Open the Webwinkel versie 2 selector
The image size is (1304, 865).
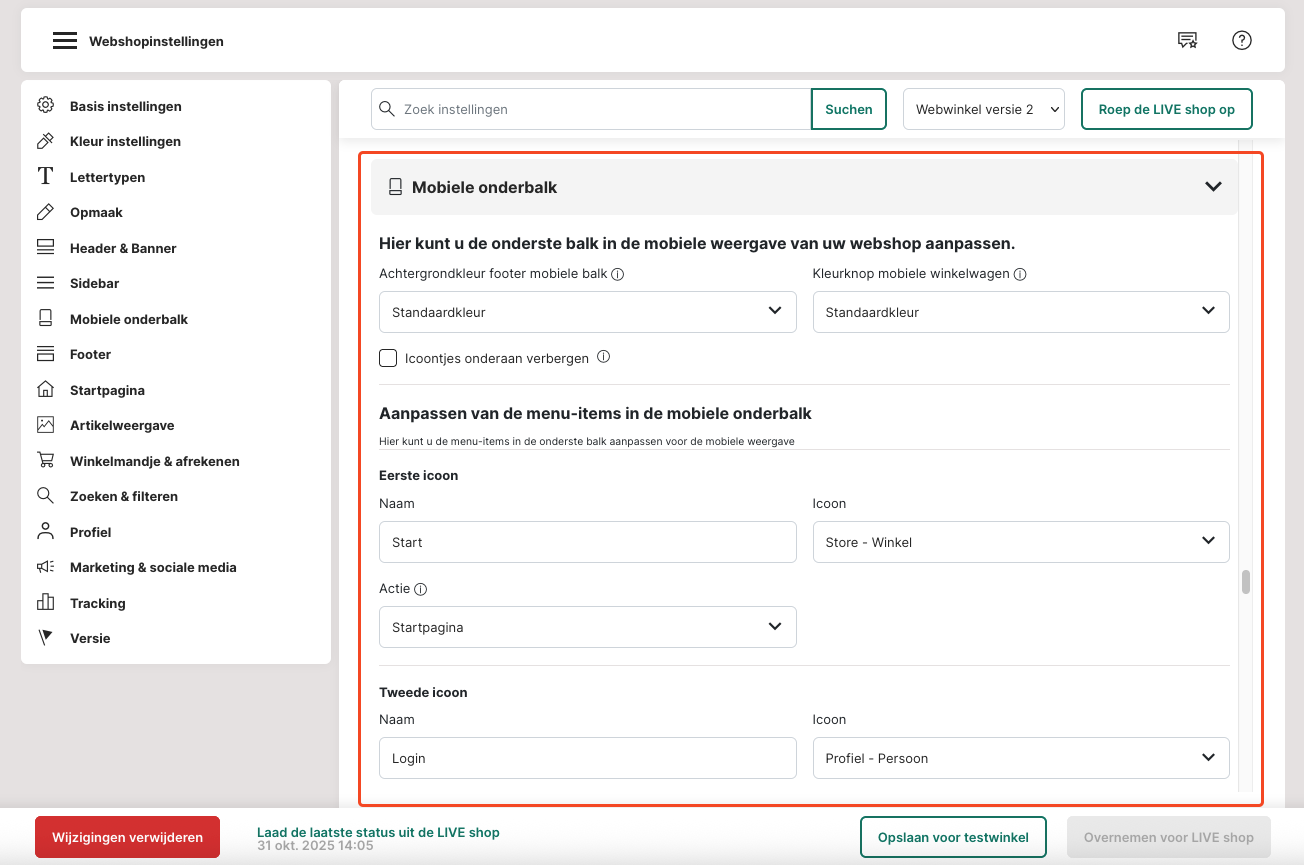click(983, 110)
